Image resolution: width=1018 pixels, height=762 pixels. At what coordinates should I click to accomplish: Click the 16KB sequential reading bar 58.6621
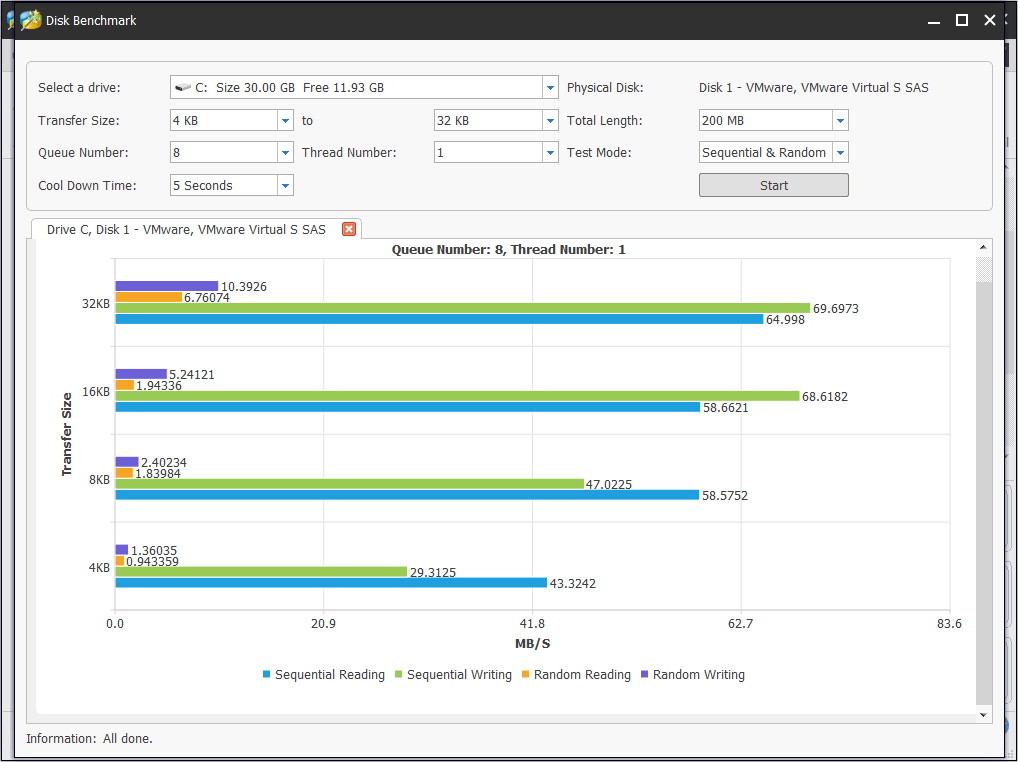(408, 407)
